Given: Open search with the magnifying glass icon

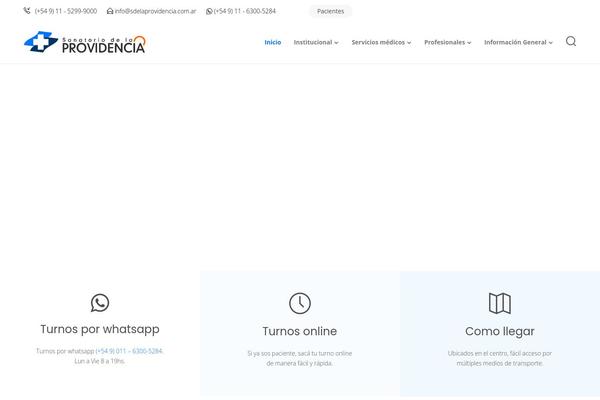Looking at the screenshot, I should [571, 42].
